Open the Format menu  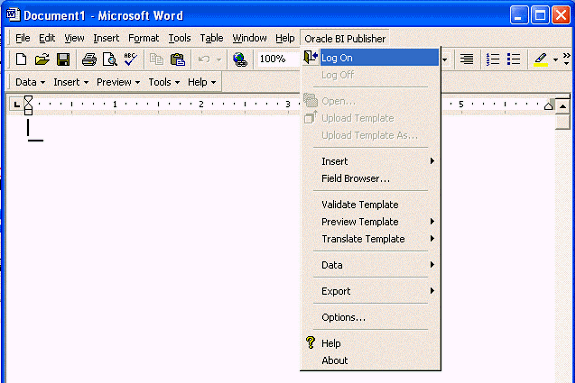tap(143, 38)
